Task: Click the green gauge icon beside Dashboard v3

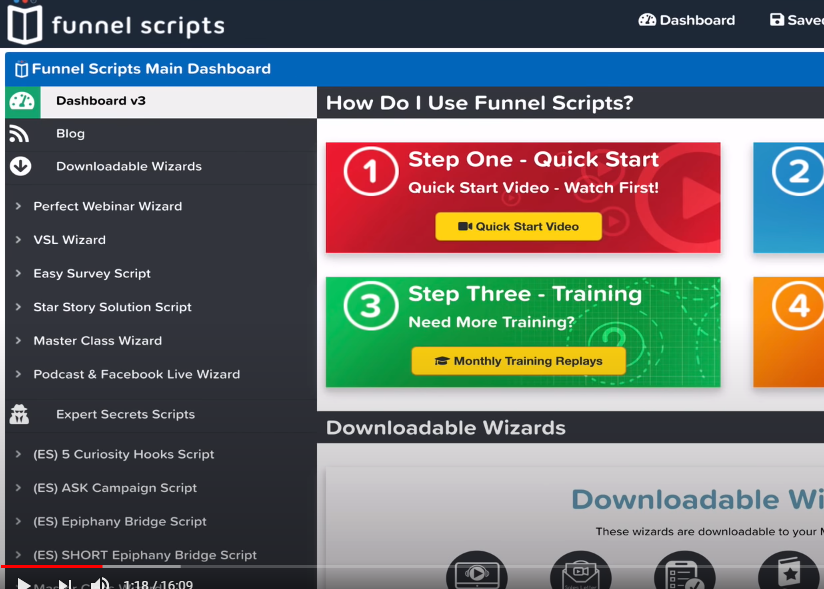Action: click(22, 101)
